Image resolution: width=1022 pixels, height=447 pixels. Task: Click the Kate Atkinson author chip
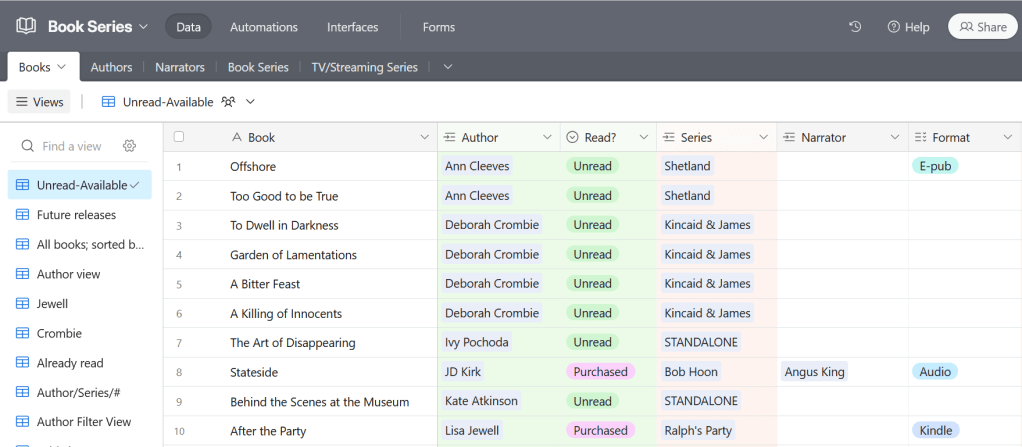click(x=482, y=401)
